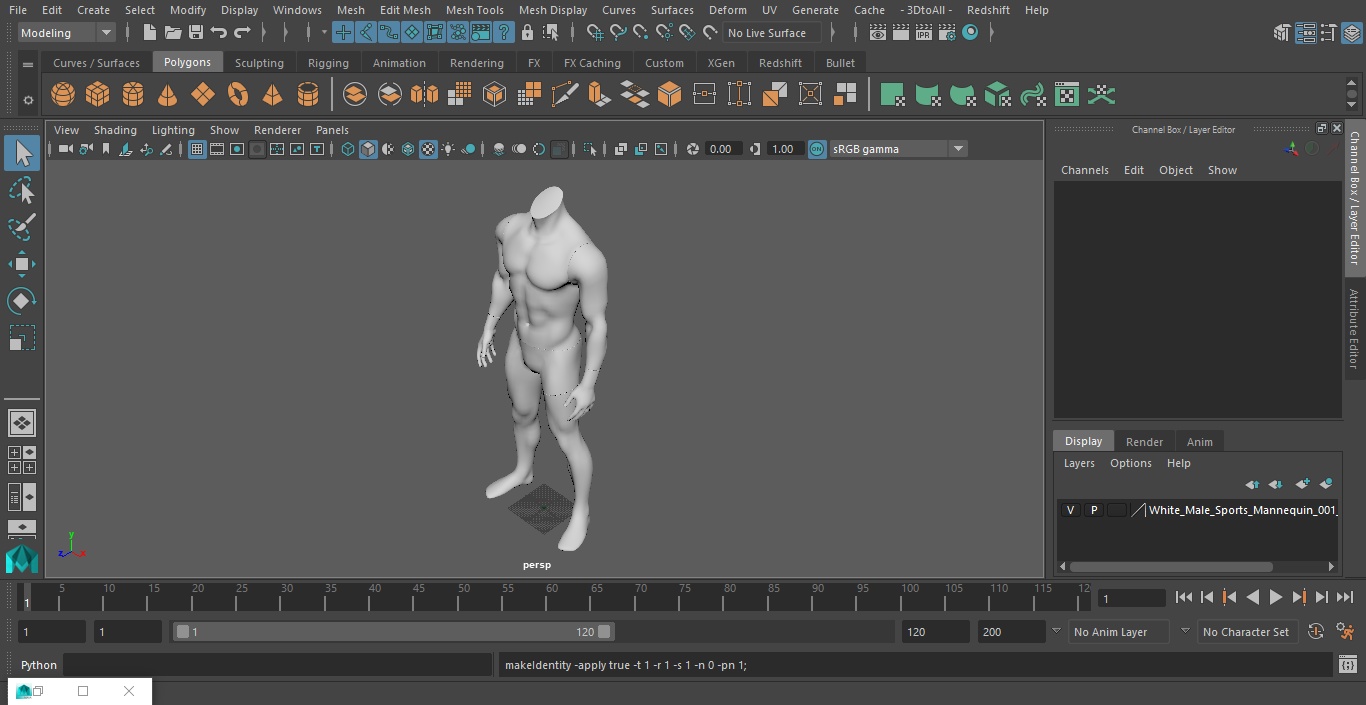Play forward on the timeline
The image size is (1366, 705).
pyautogui.click(x=1275, y=597)
